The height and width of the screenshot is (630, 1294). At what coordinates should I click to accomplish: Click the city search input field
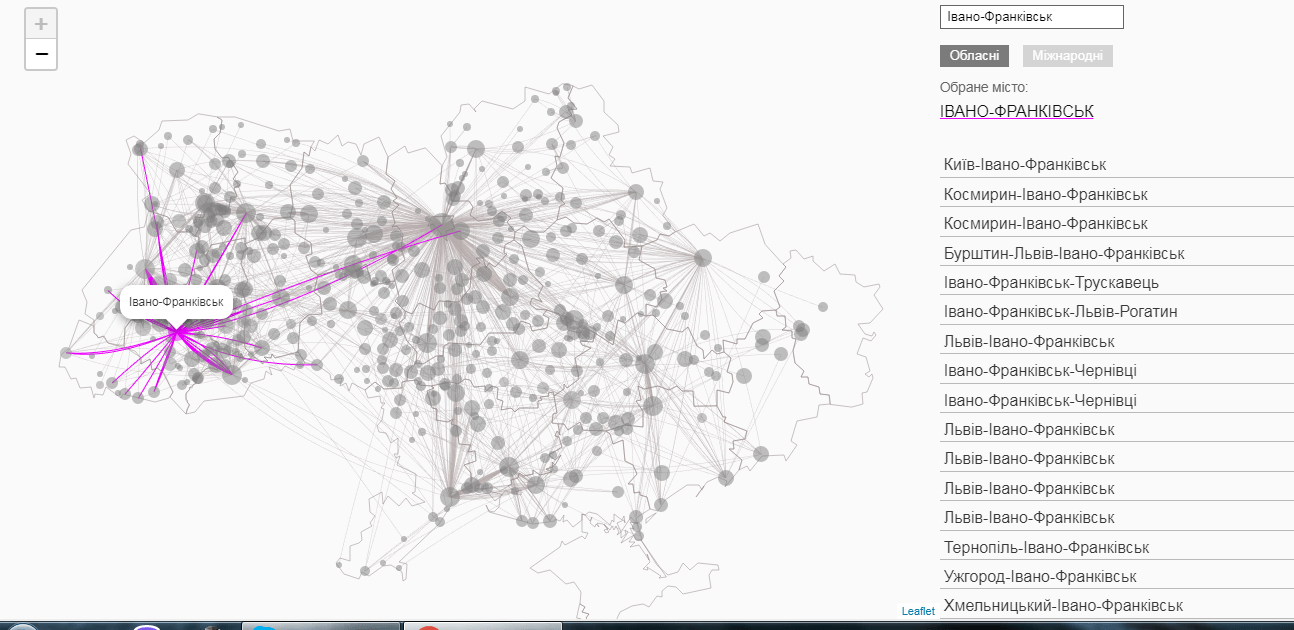tap(1032, 17)
